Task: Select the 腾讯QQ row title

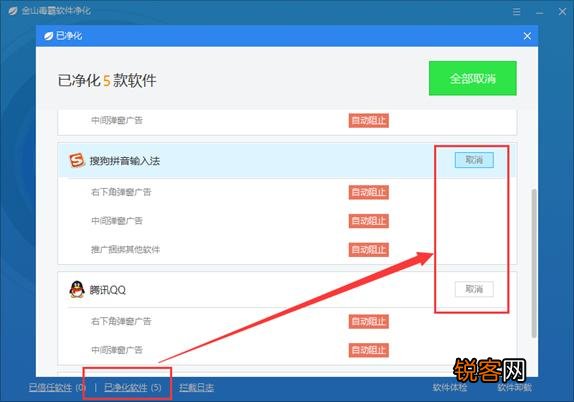Action: (108, 290)
